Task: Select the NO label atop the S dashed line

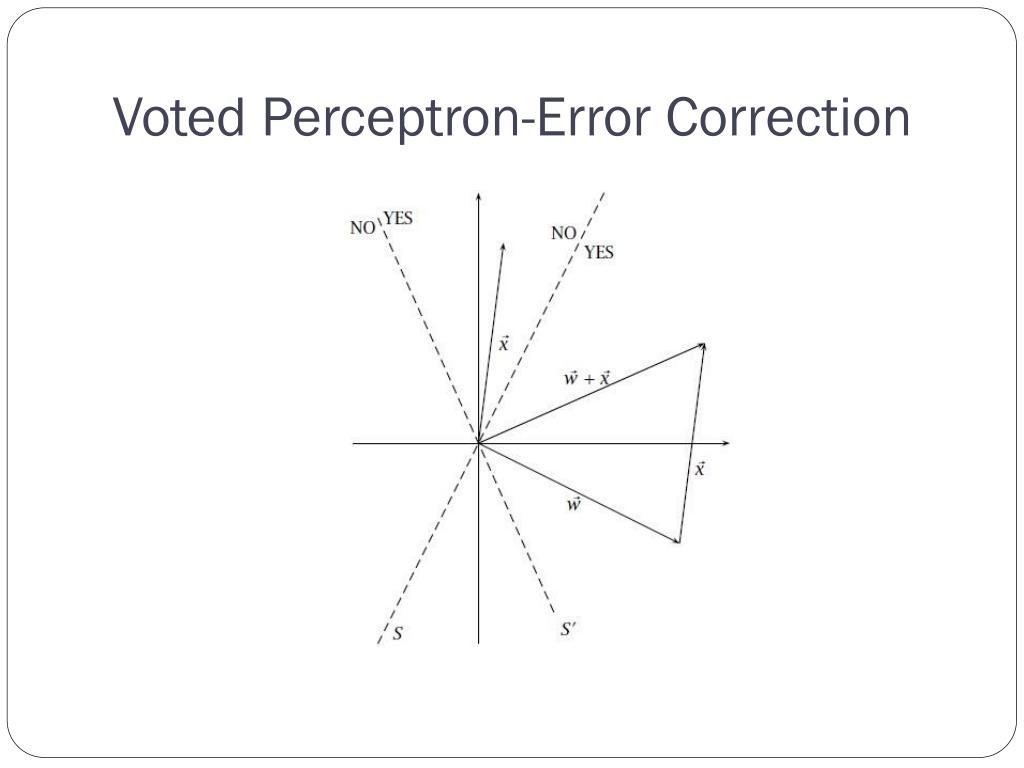Action: (564, 233)
